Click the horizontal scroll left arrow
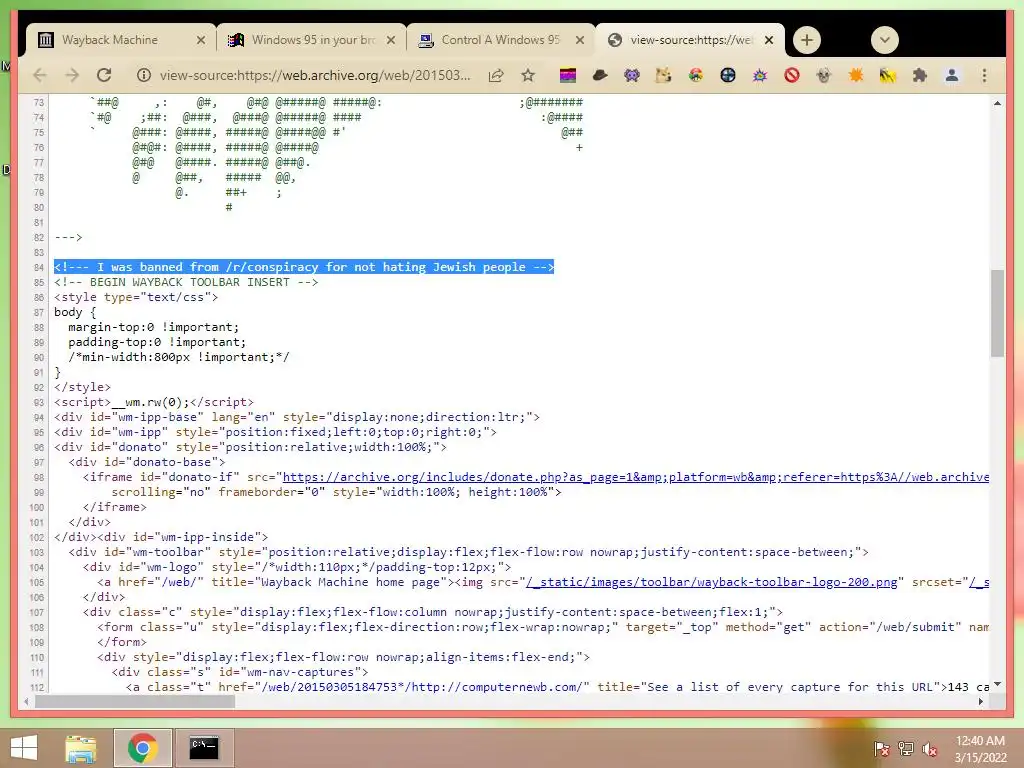1024x768 pixels. pyautogui.click(x=26, y=701)
